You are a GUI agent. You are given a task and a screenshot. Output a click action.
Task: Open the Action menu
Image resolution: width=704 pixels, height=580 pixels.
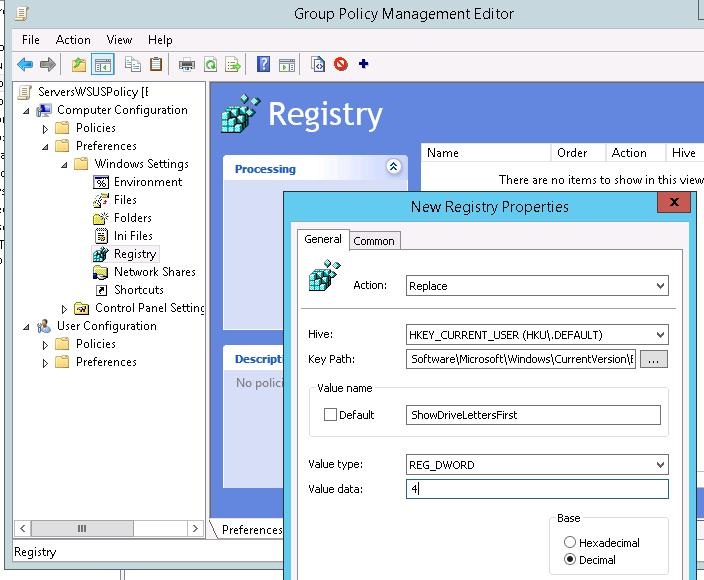73,40
